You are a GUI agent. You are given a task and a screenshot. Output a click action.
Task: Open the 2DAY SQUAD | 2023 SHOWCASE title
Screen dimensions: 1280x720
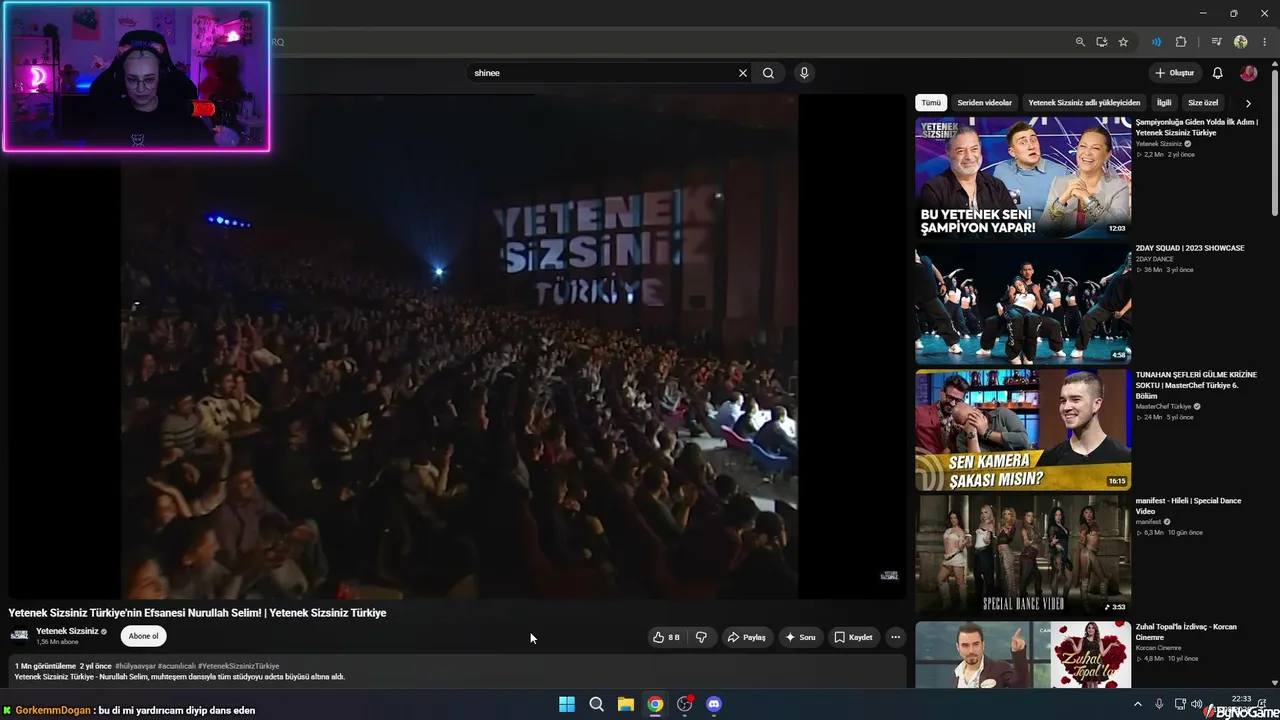point(1190,248)
